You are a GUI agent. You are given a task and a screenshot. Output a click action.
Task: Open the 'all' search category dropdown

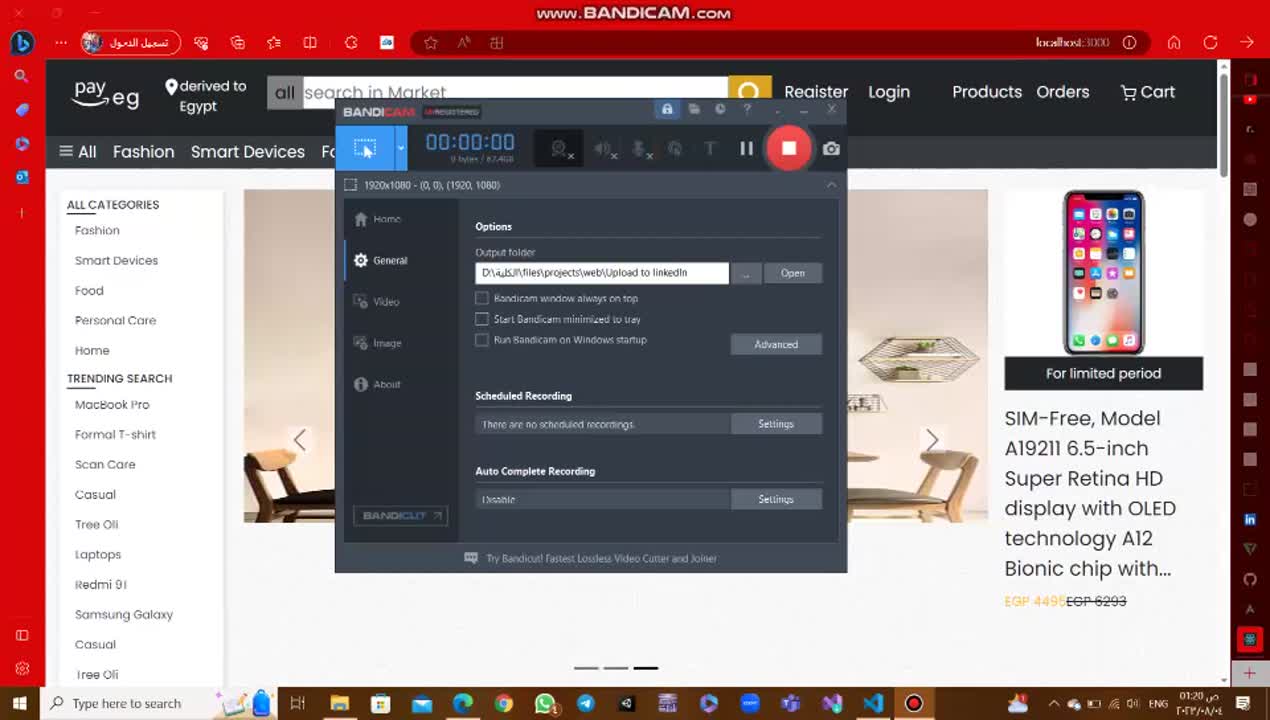[285, 93]
